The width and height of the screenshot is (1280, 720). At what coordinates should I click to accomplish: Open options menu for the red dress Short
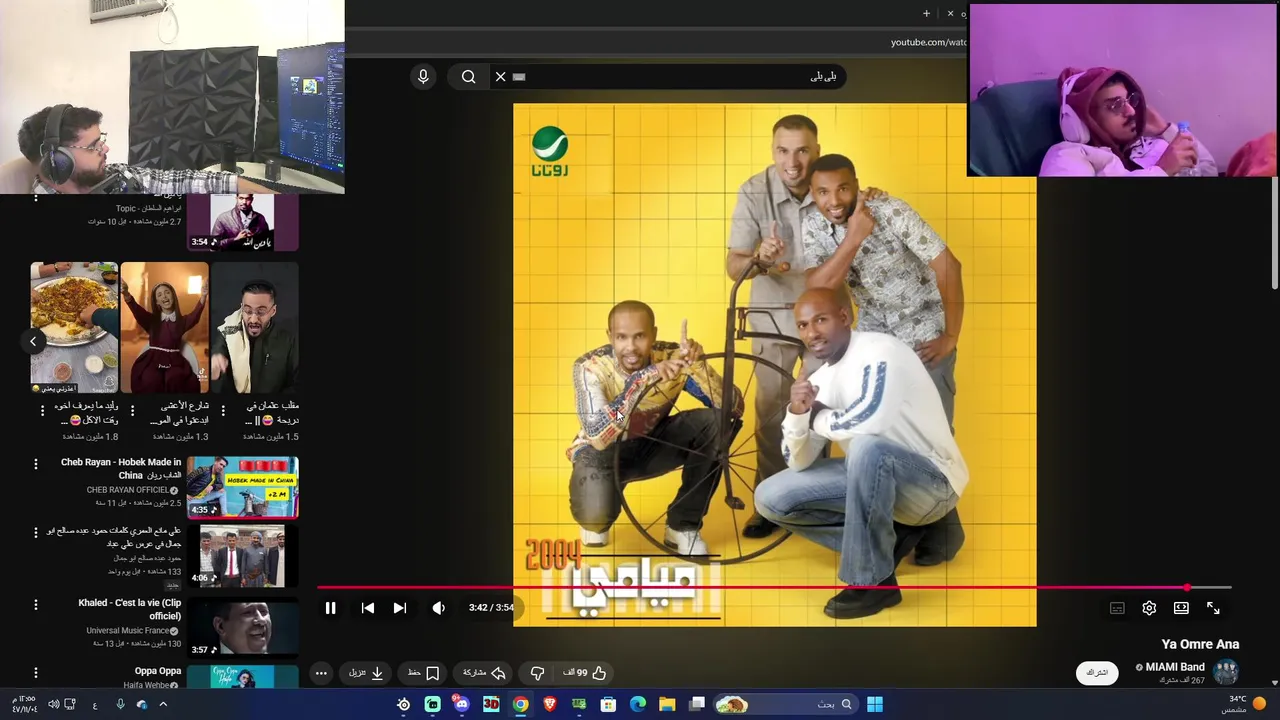click(x=132, y=411)
